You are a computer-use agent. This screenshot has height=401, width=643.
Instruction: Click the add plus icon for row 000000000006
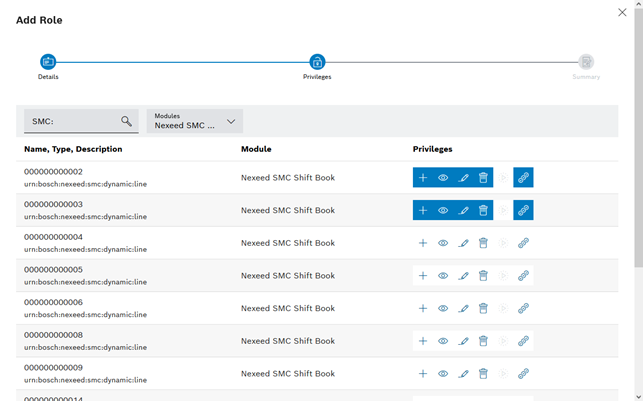click(x=423, y=308)
